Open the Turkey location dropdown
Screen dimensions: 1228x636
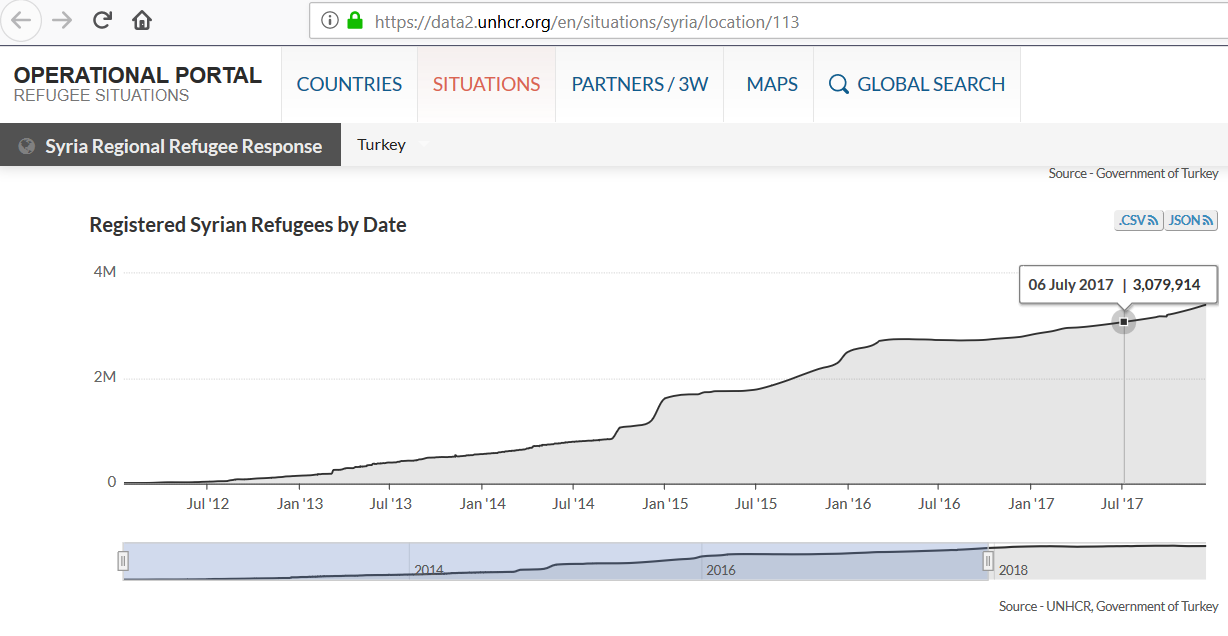392,145
